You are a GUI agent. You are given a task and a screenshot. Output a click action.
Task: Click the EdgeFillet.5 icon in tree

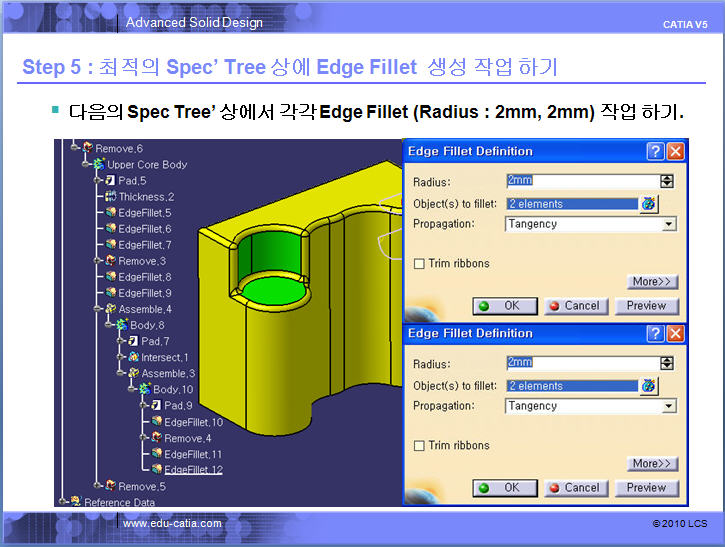111,212
